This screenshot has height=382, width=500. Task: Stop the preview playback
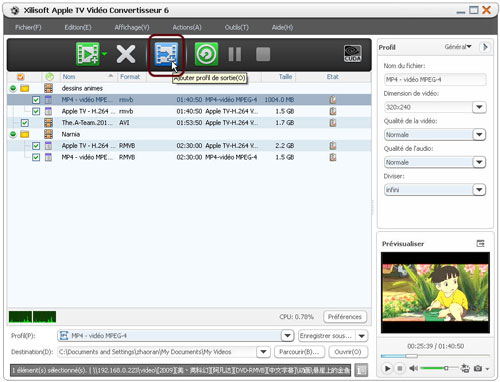[400, 368]
